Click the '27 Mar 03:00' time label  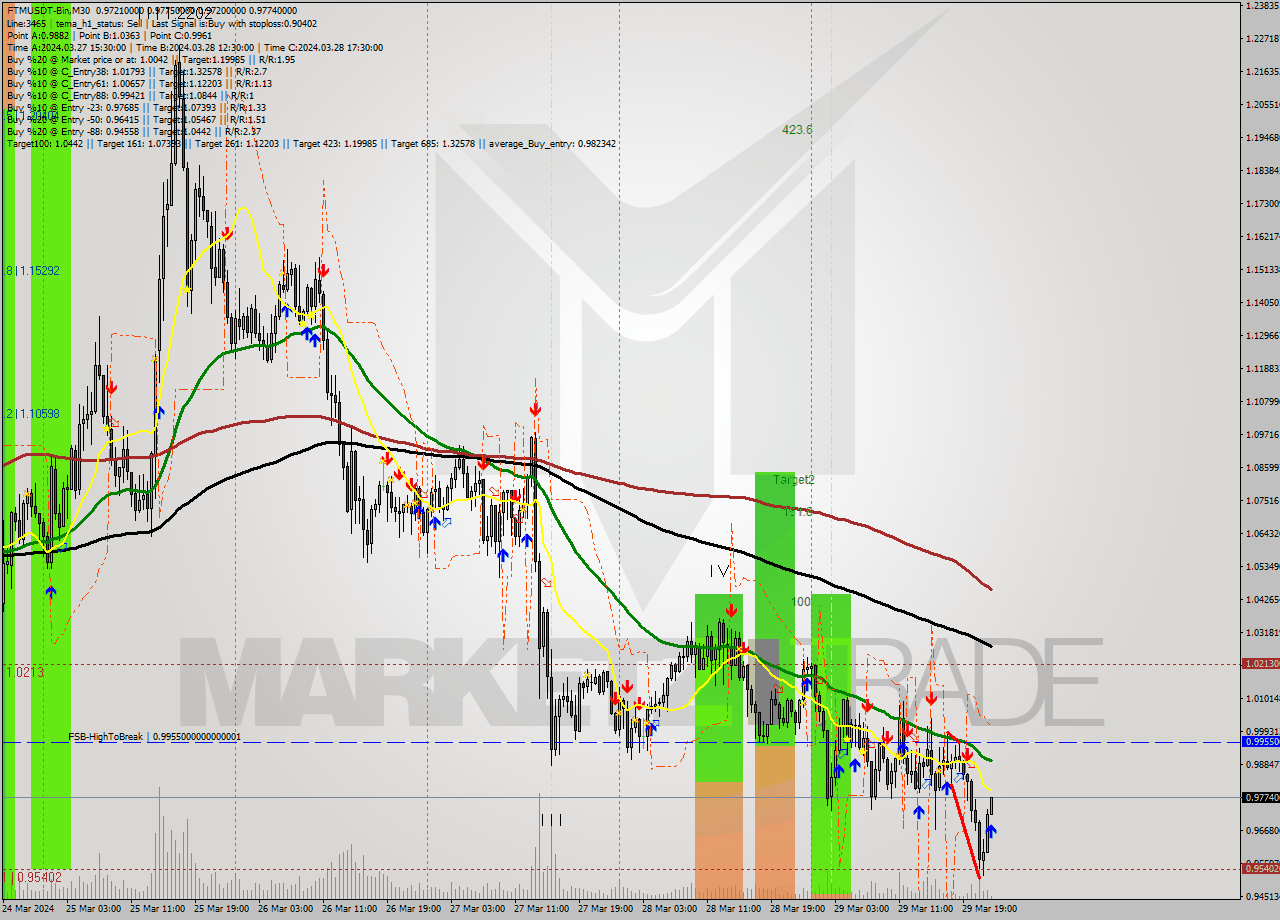tap(477, 910)
